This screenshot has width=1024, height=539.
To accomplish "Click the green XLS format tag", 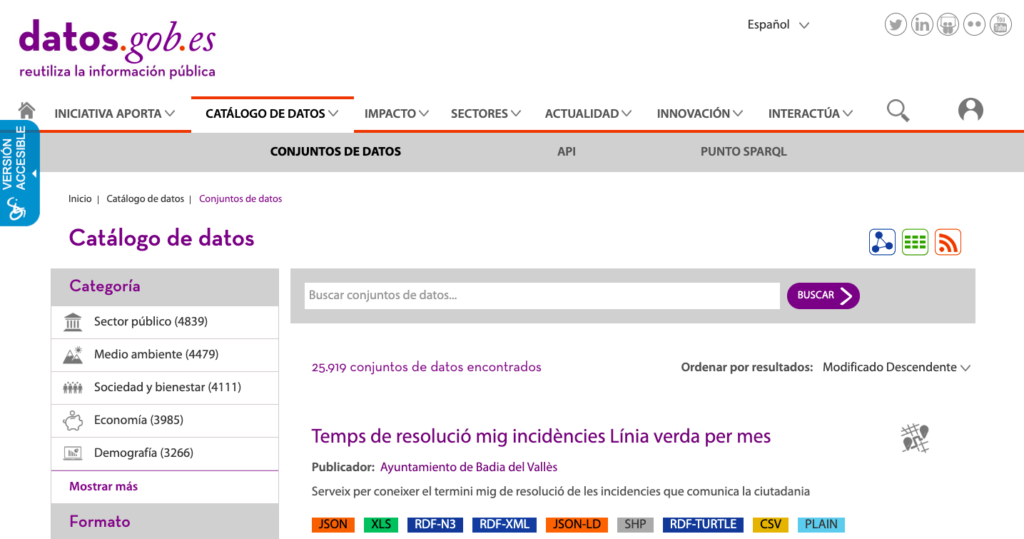I will (381, 524).
